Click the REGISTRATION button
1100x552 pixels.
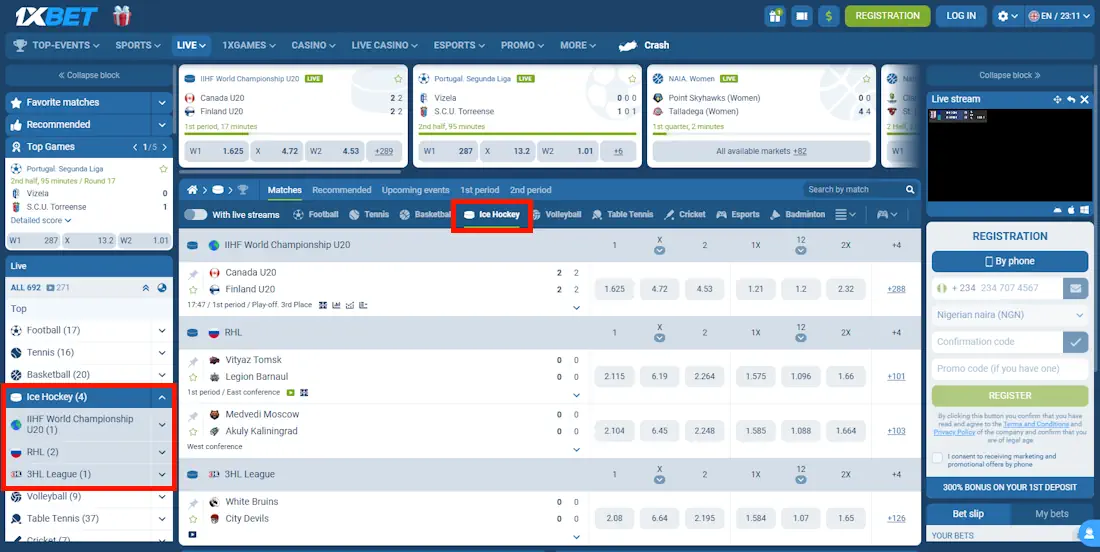pos(887,15)
